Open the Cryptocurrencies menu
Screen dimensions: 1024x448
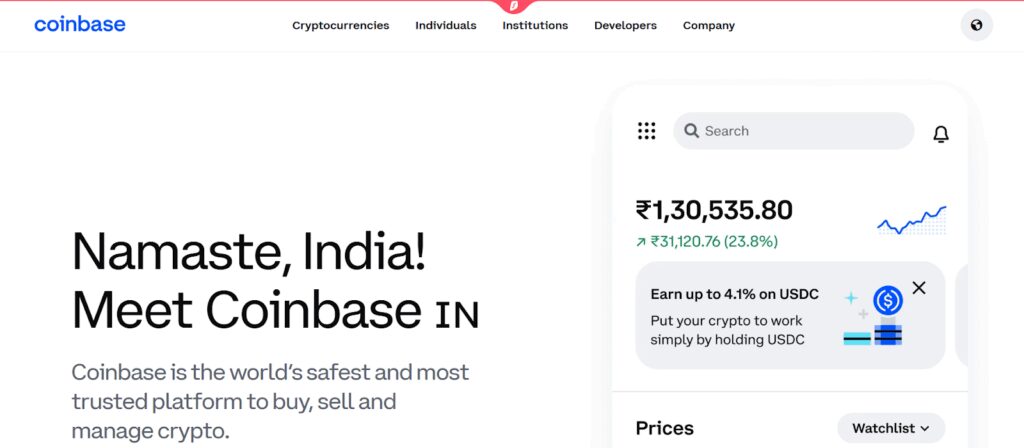coord(340,26)
